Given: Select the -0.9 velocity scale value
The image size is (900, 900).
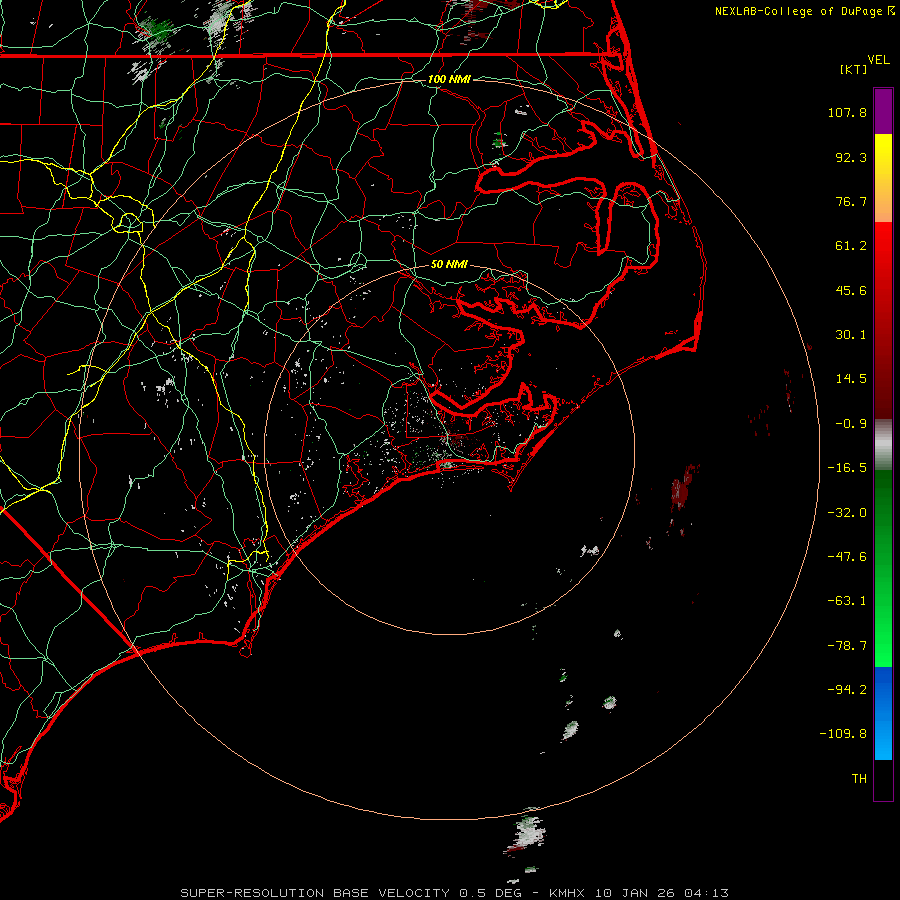Looking at the screenshot, I should tap(851, 424).
